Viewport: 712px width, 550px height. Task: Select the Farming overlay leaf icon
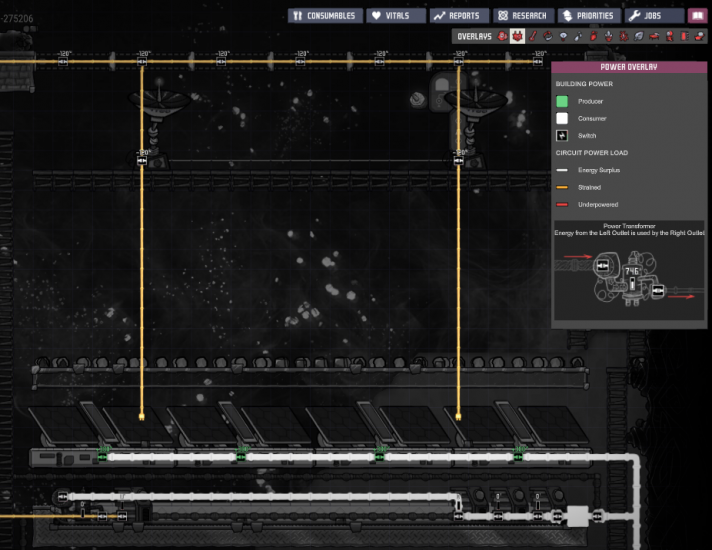point(639,36)
